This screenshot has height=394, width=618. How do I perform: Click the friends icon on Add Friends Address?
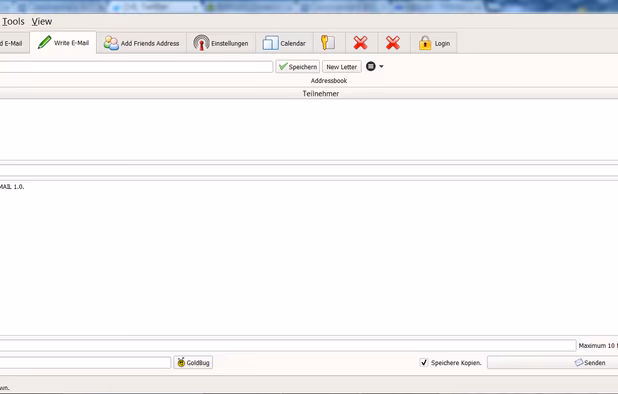[111, 43]
